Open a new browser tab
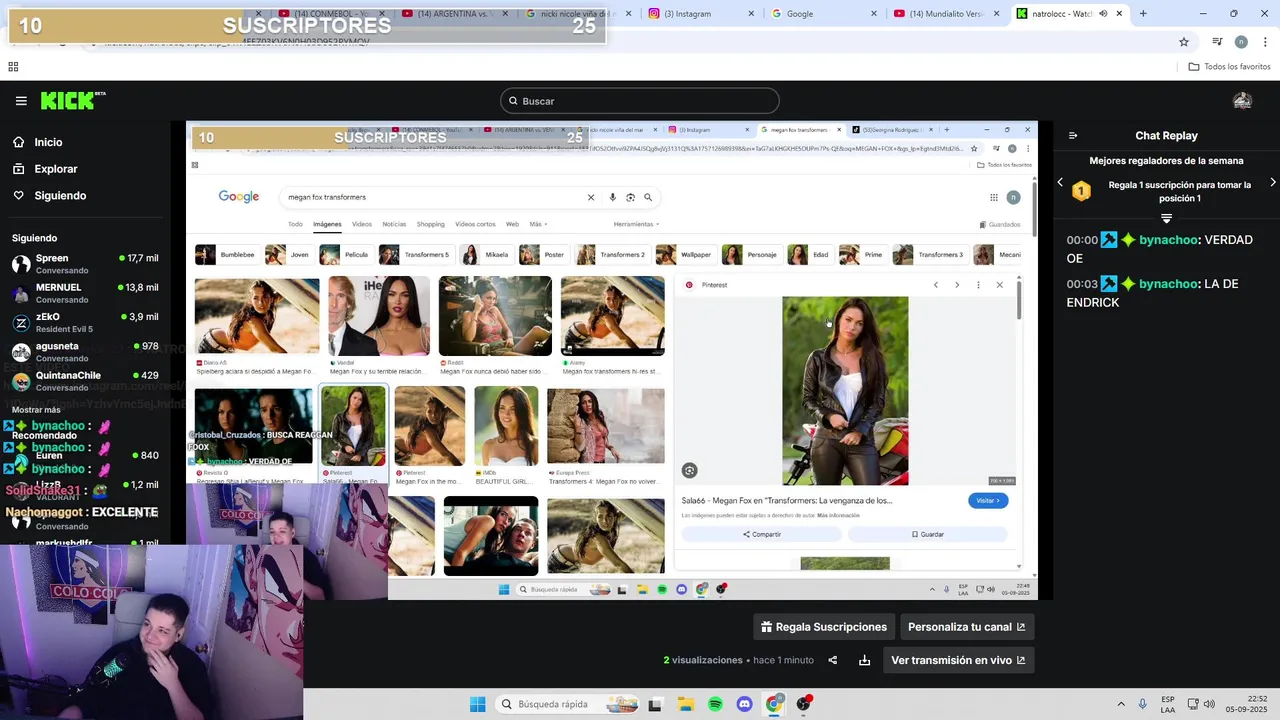The image size is (1280, 720). [x=1143, y=14]
